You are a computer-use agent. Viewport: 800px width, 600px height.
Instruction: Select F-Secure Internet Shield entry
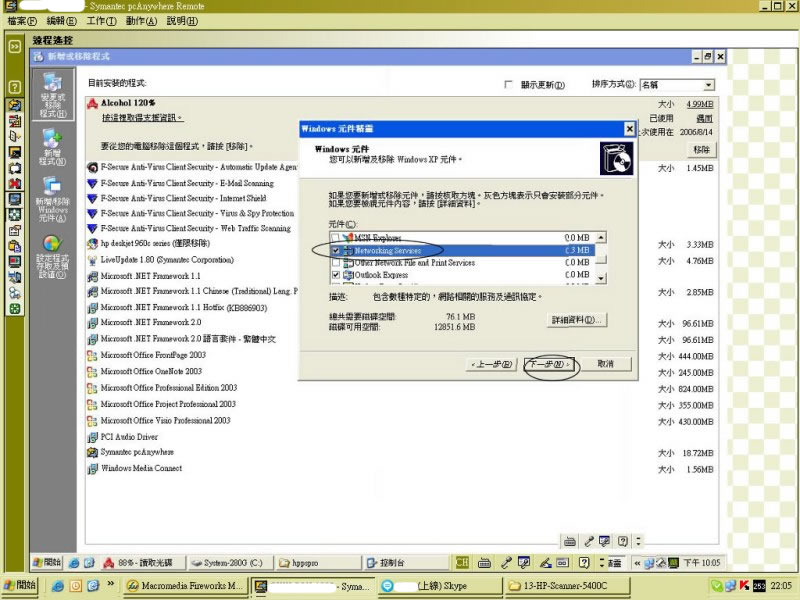click(x=183, y=198)
